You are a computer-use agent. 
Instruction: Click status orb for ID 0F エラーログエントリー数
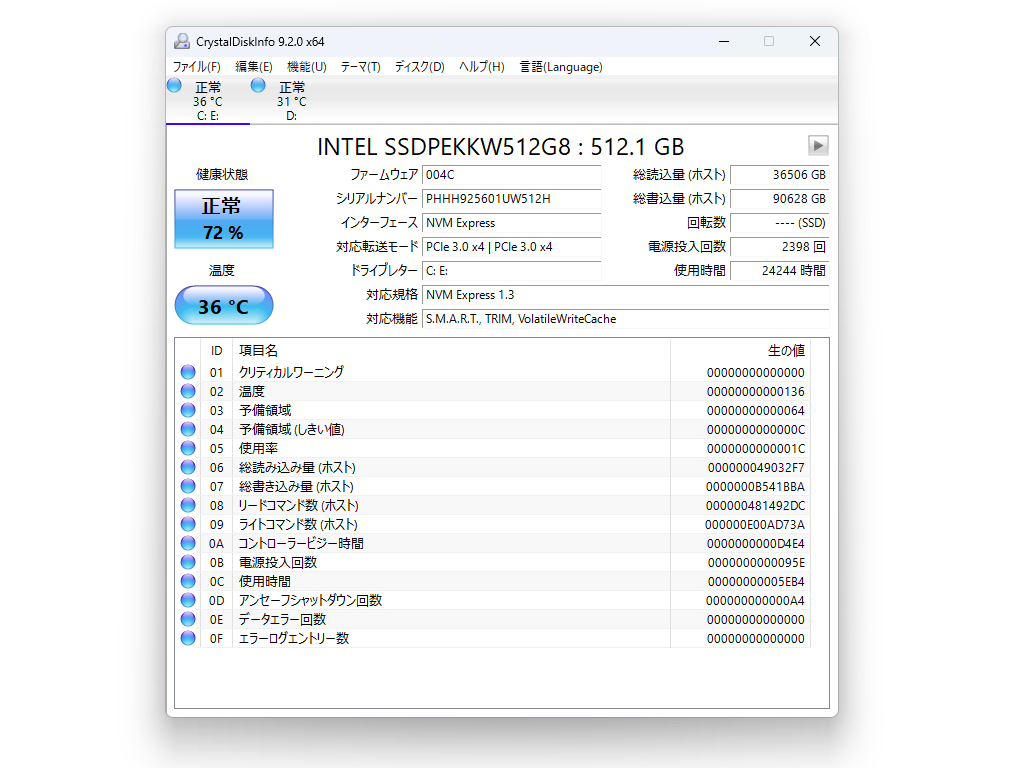(188, 638)
